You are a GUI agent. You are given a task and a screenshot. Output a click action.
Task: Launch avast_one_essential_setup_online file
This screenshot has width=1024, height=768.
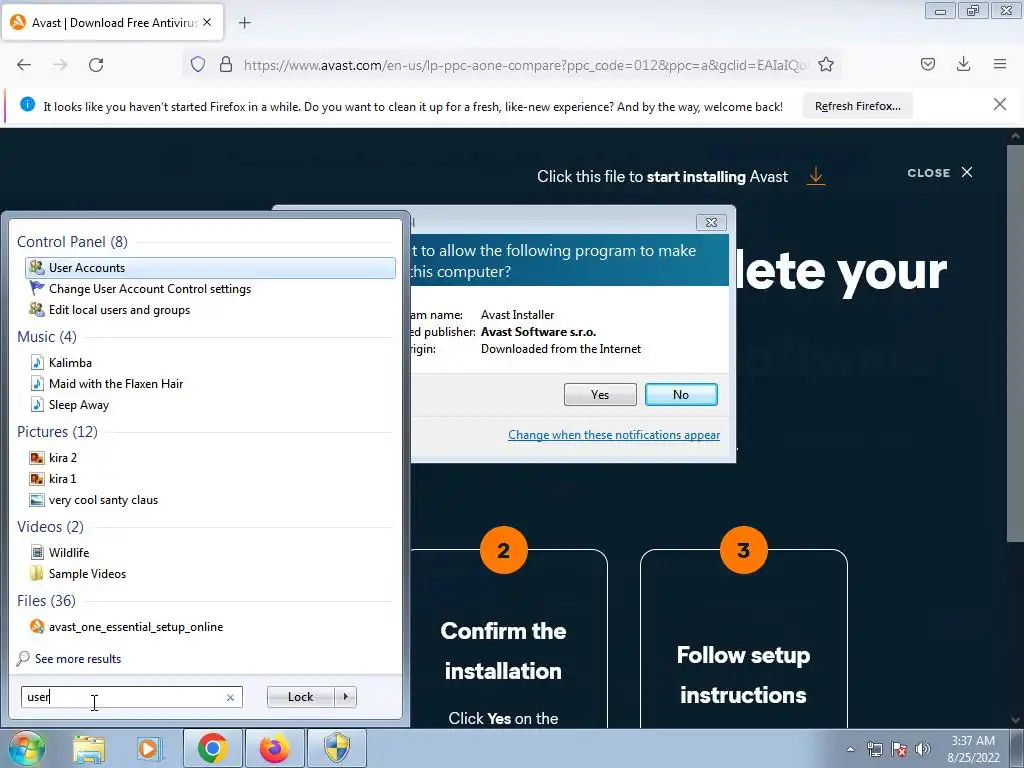(x=136, y=626)
